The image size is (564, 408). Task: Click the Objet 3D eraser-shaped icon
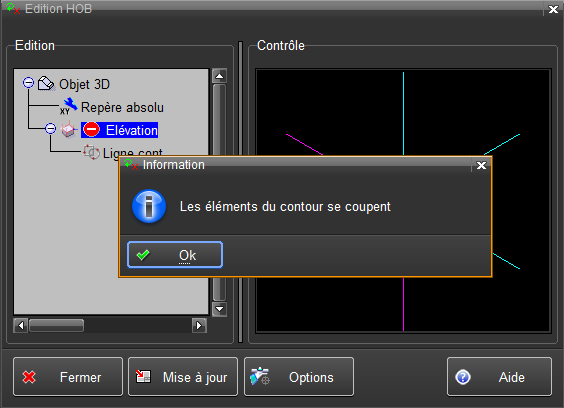tap(46, 84)
